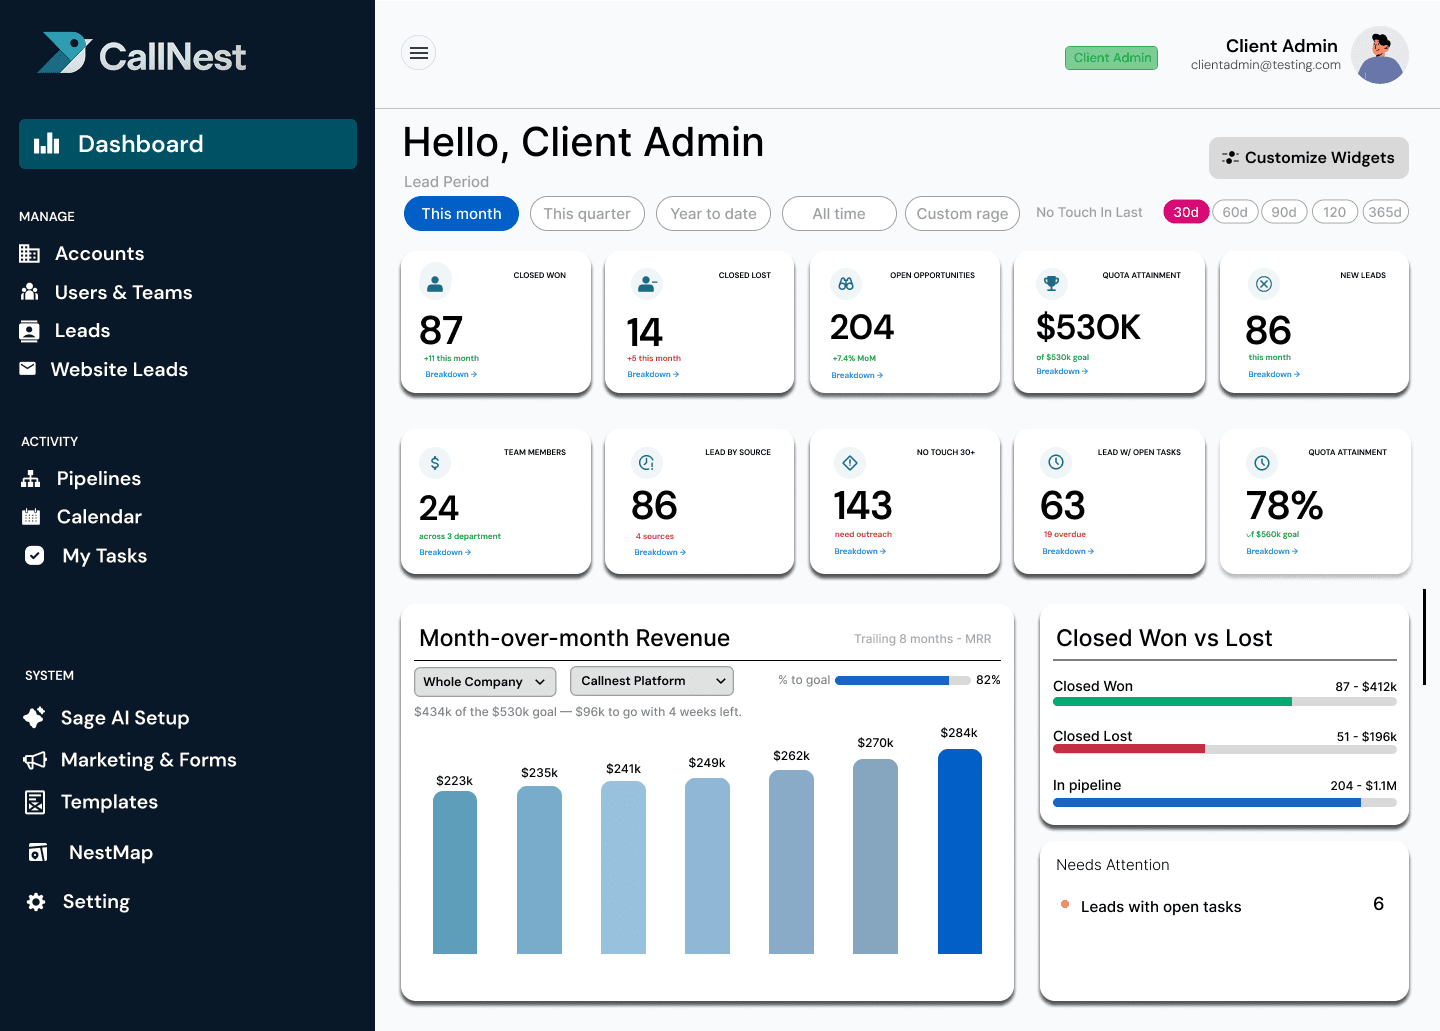Click the New Leads circled-x icon
This screenshot has width=1440, height=1031.
(x=1264, y=284)
